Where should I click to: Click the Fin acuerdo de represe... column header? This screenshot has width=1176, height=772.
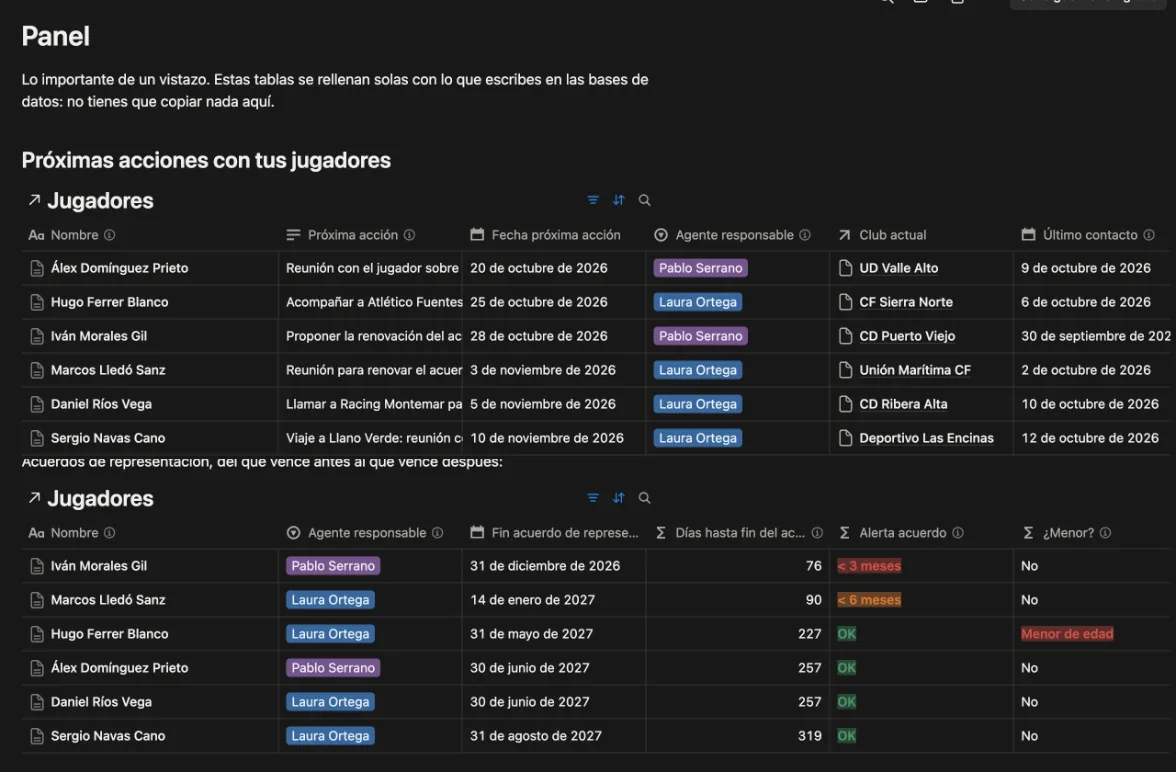click(554, 533)
